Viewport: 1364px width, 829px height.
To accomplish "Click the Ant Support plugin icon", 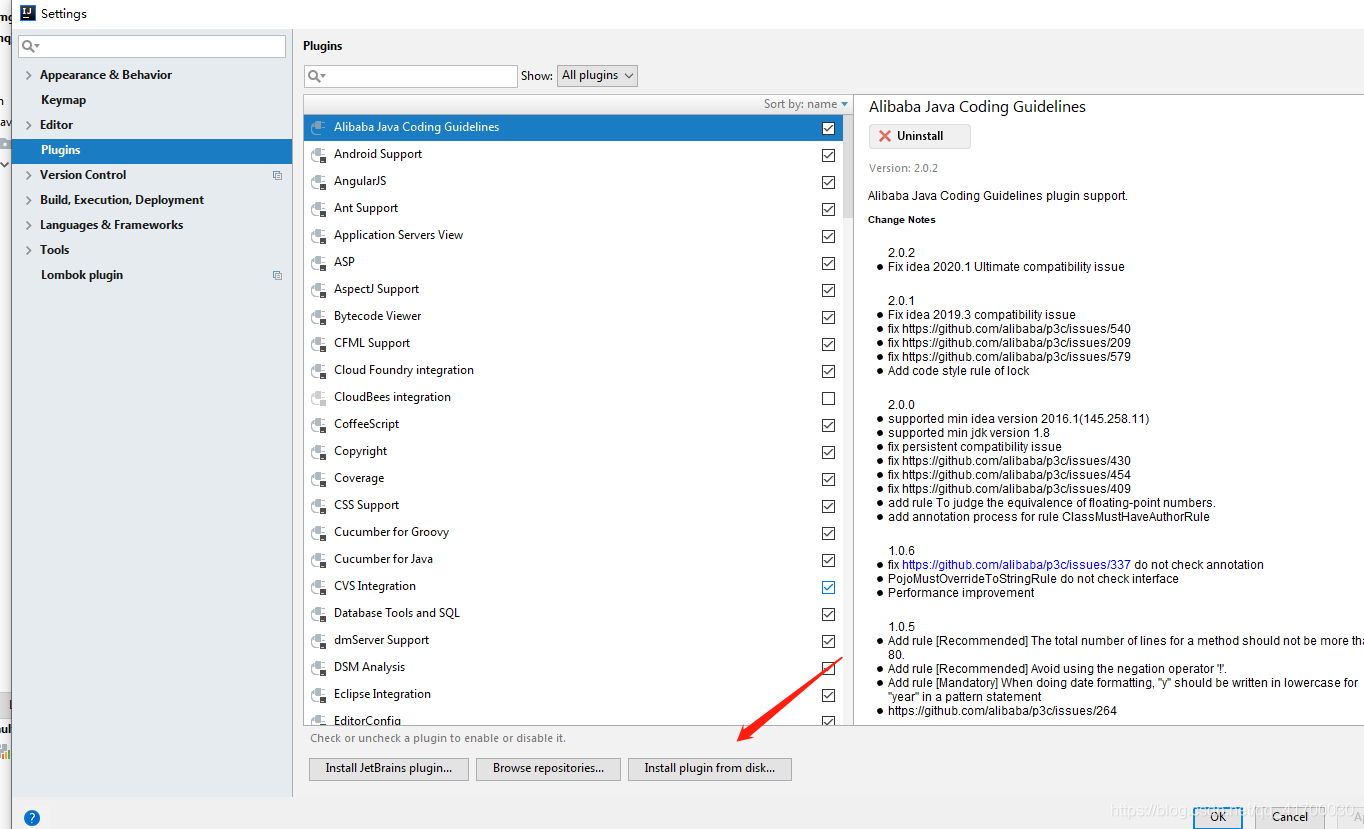I will tap(319, 209).
